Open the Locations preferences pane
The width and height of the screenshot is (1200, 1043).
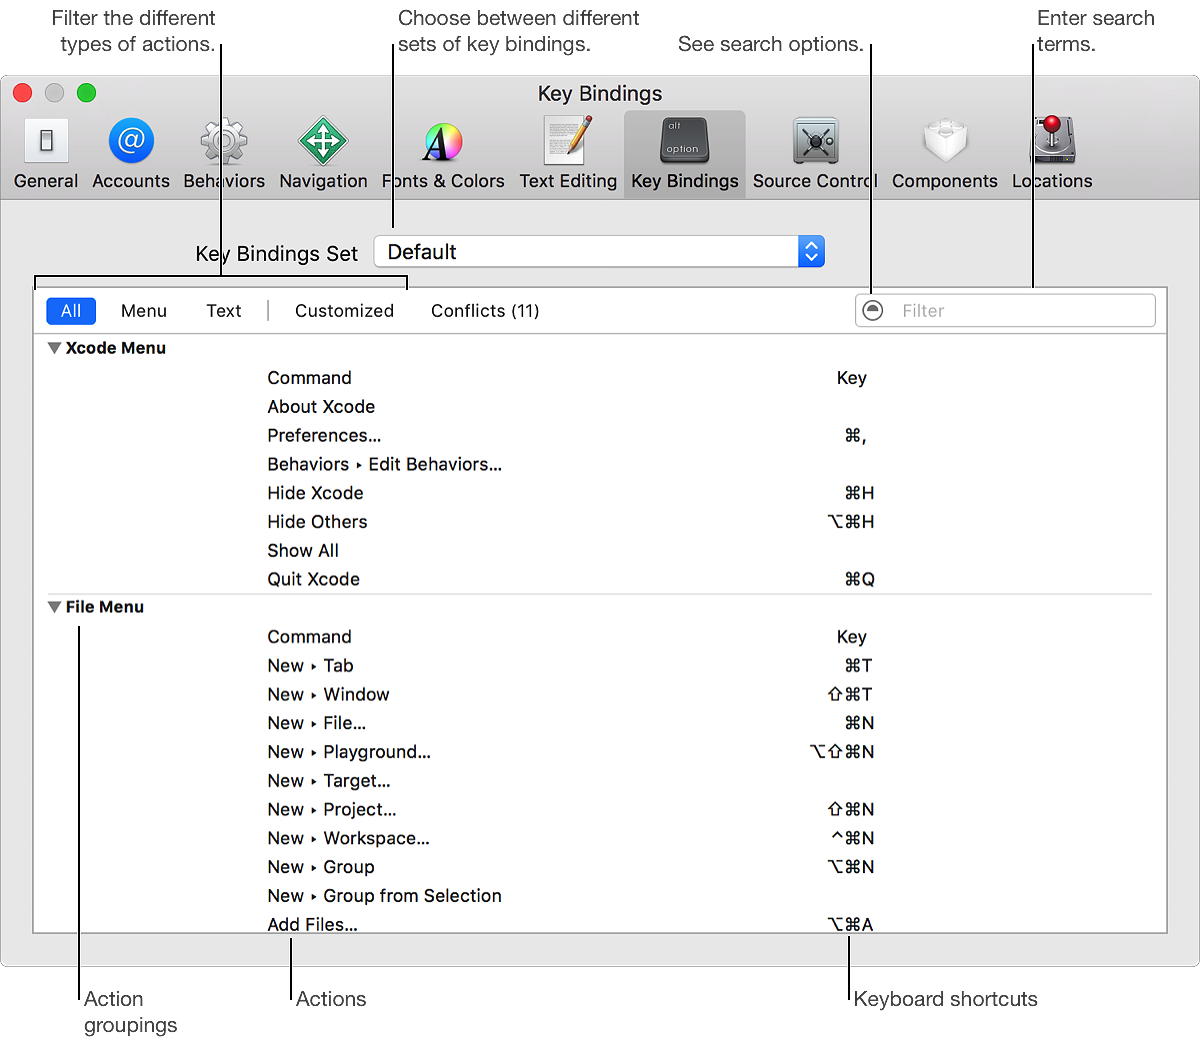click(1052, 153)
